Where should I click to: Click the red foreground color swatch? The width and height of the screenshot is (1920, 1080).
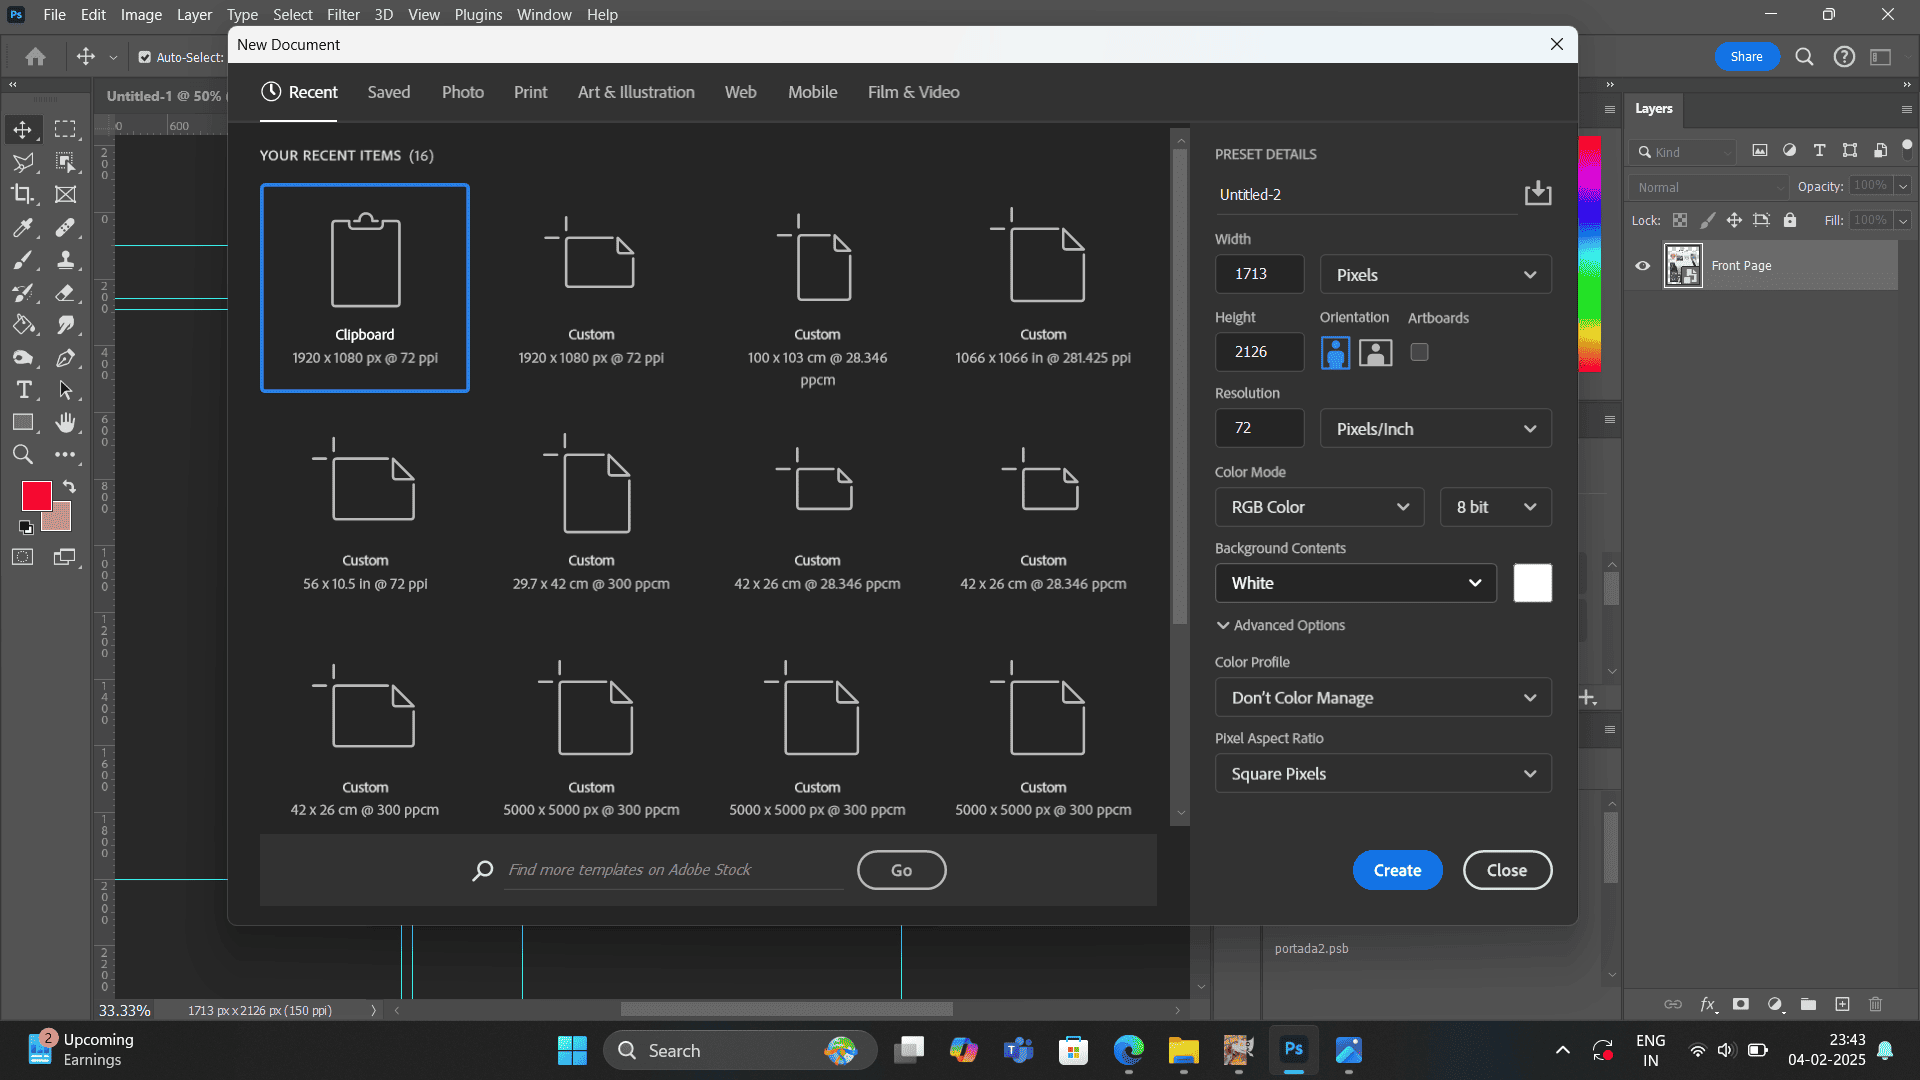coord(37,496)
